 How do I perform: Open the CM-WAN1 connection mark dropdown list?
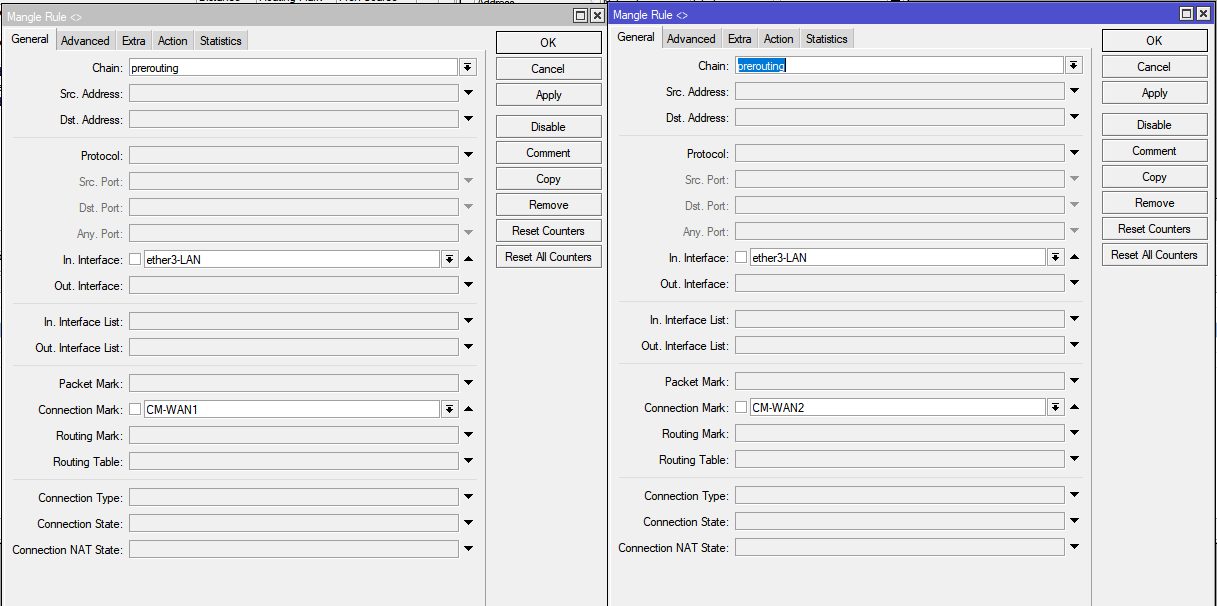click(449, 410)
